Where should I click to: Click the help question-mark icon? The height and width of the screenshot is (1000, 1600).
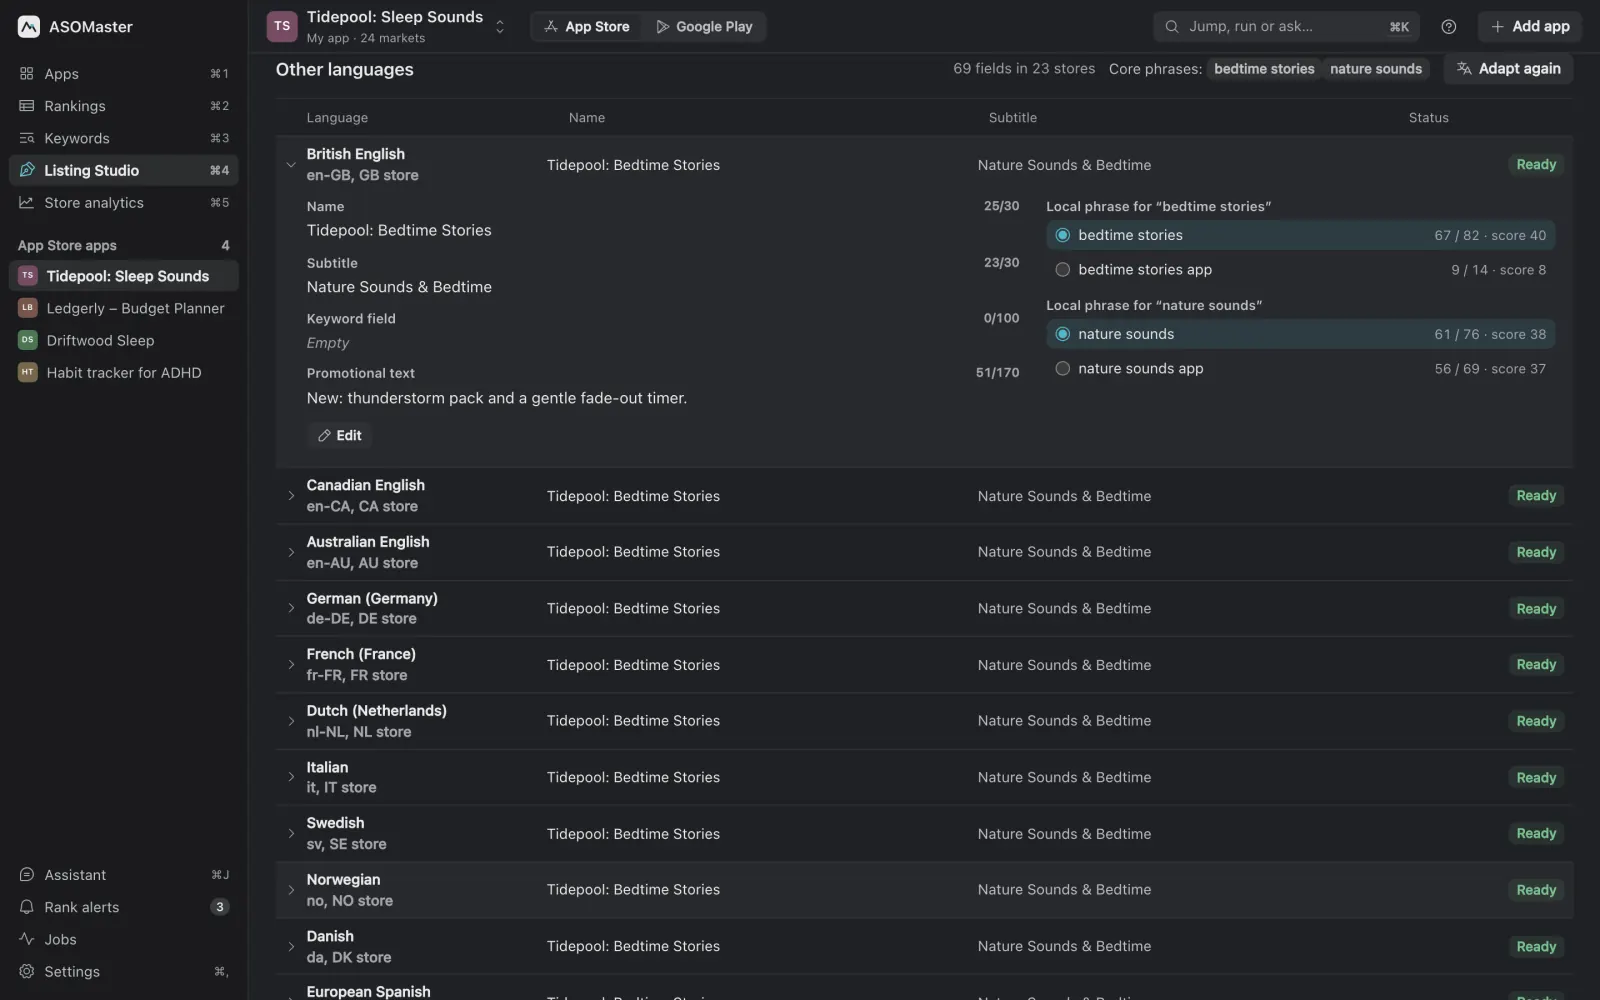(x=1448, y=27)
